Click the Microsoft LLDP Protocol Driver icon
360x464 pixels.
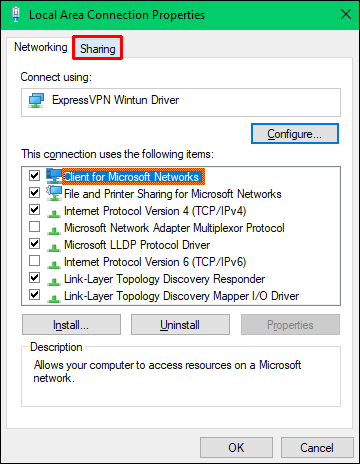click(x=54, y=247)
